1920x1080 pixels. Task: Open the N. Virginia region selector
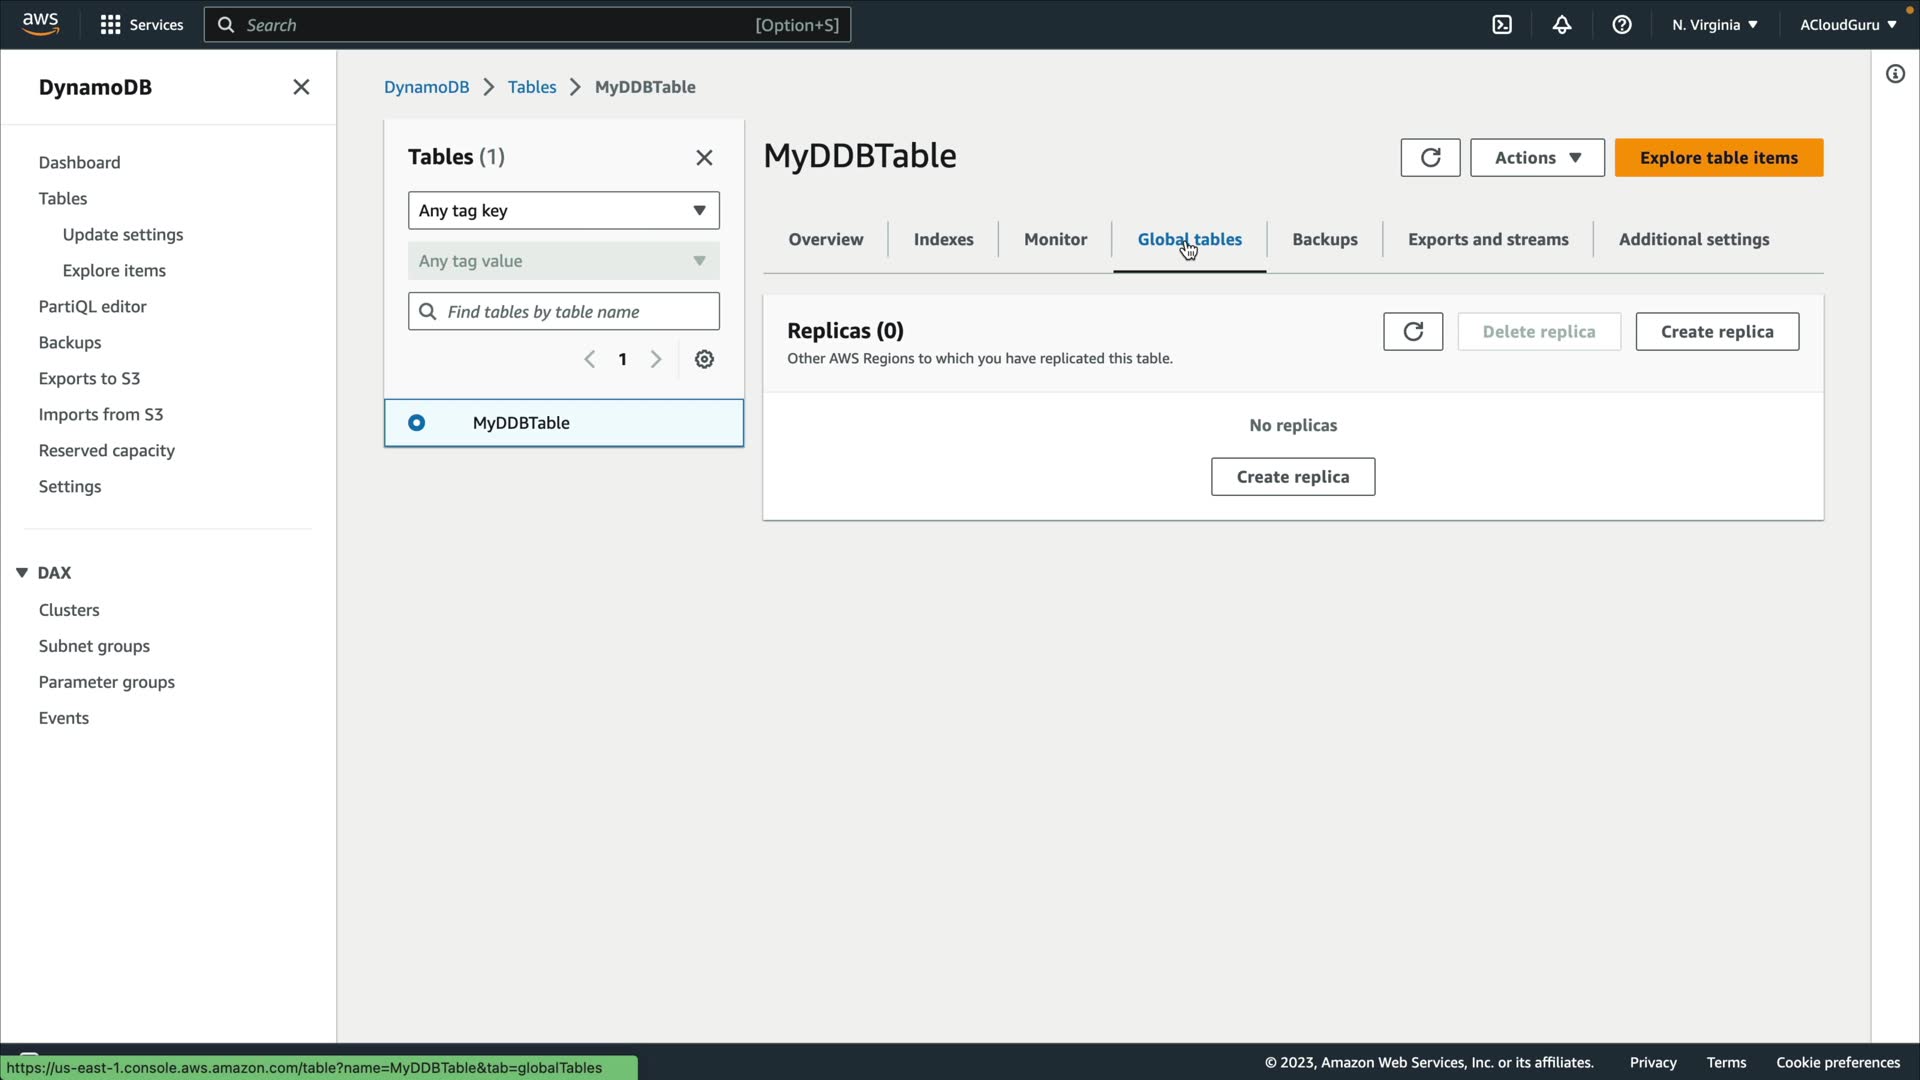coord(1714,25)
